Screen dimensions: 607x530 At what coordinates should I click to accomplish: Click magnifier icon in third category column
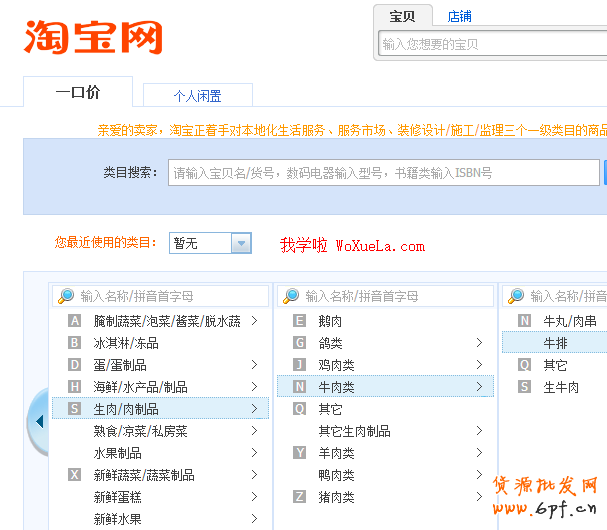516,296
